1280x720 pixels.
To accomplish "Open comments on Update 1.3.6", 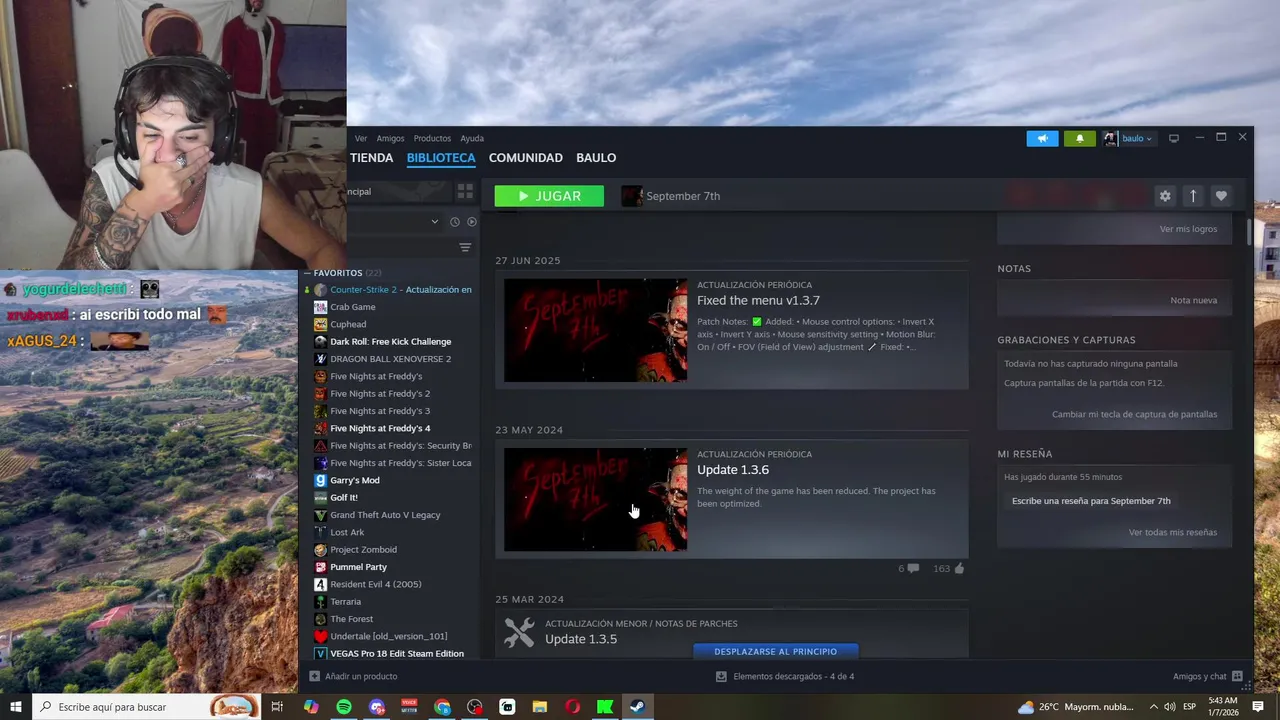I will [x=908, y=568].
